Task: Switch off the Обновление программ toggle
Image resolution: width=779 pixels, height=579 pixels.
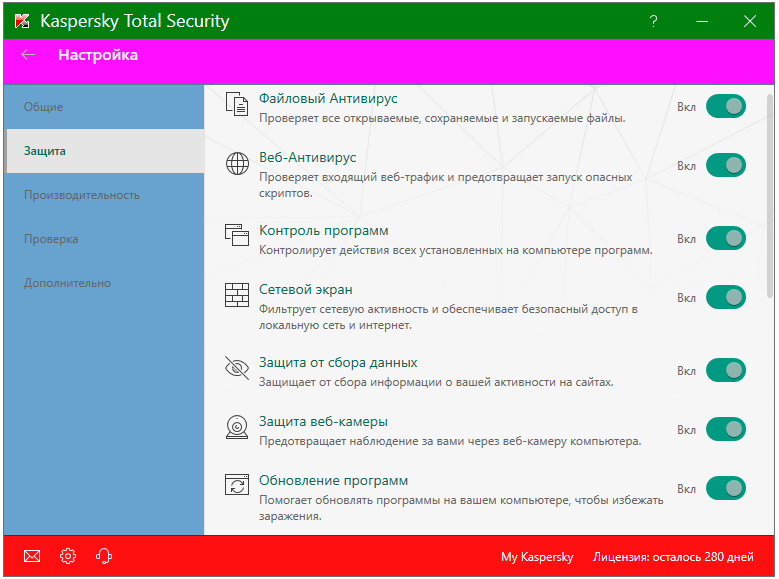Action: tap(725, 488)
